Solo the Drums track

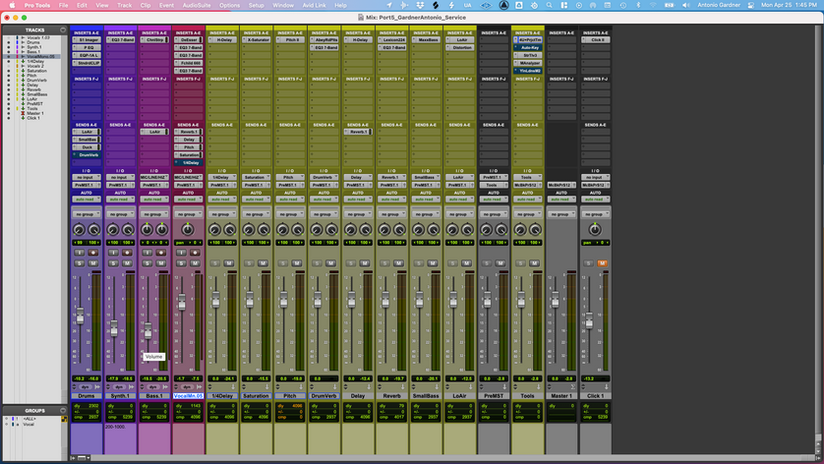(79, 263)
